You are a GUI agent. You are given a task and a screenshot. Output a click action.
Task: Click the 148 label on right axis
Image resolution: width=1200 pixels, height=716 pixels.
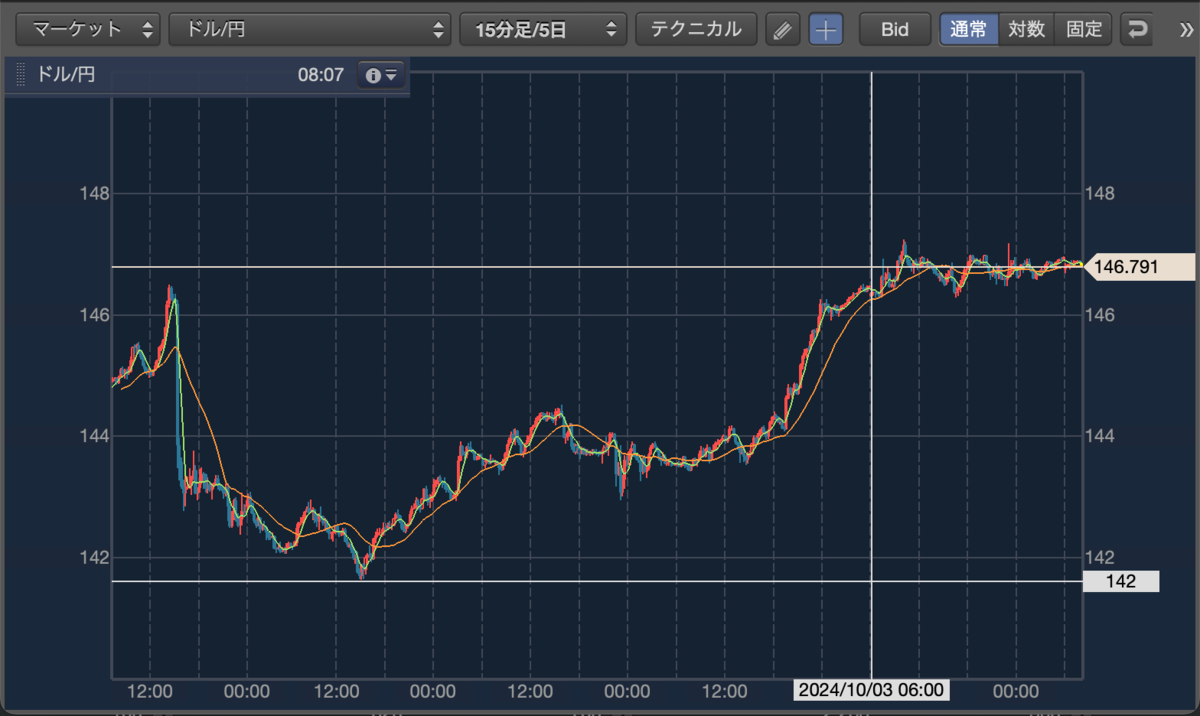point(1099,193)
